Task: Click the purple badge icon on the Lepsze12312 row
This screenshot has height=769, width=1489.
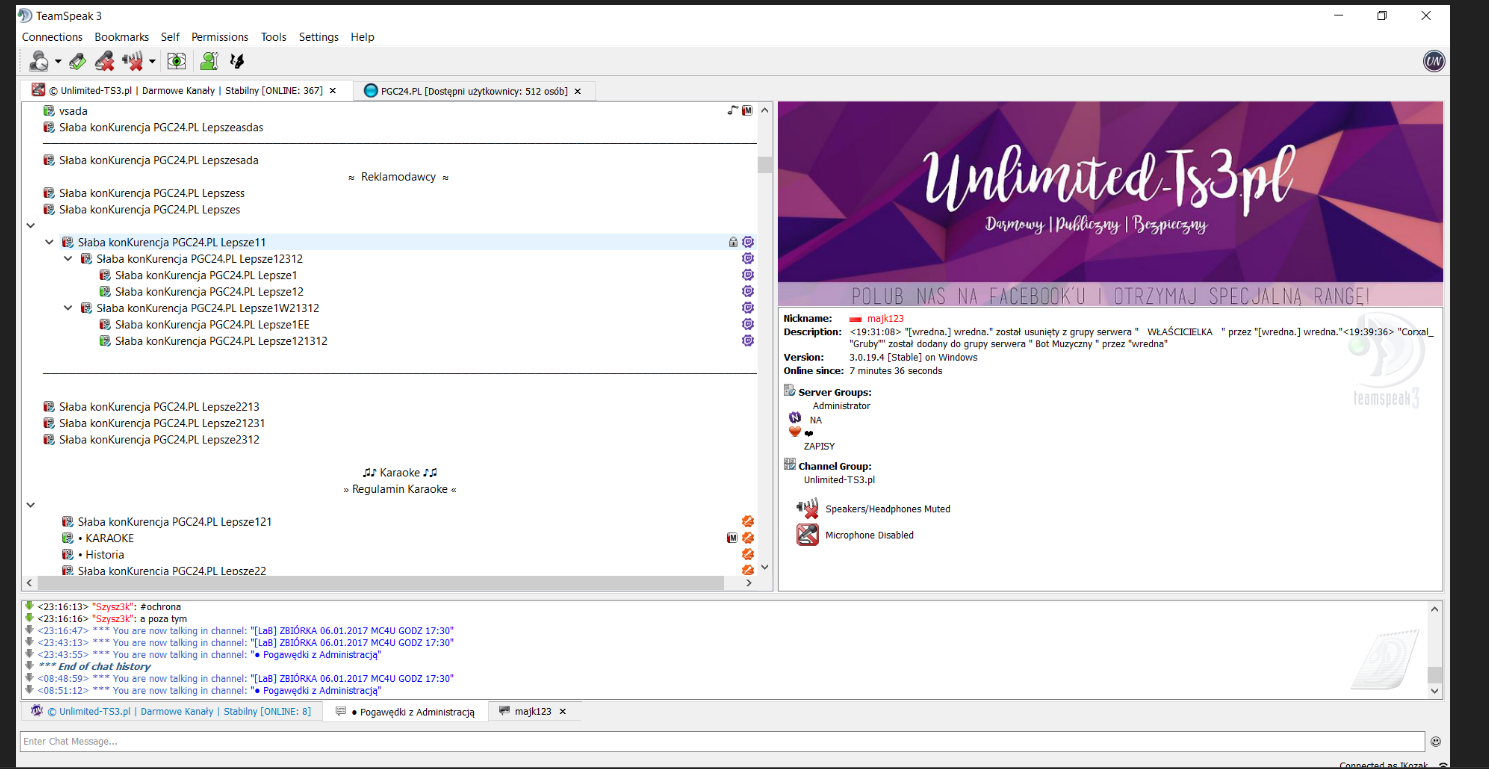Action: tap(747, 259)
